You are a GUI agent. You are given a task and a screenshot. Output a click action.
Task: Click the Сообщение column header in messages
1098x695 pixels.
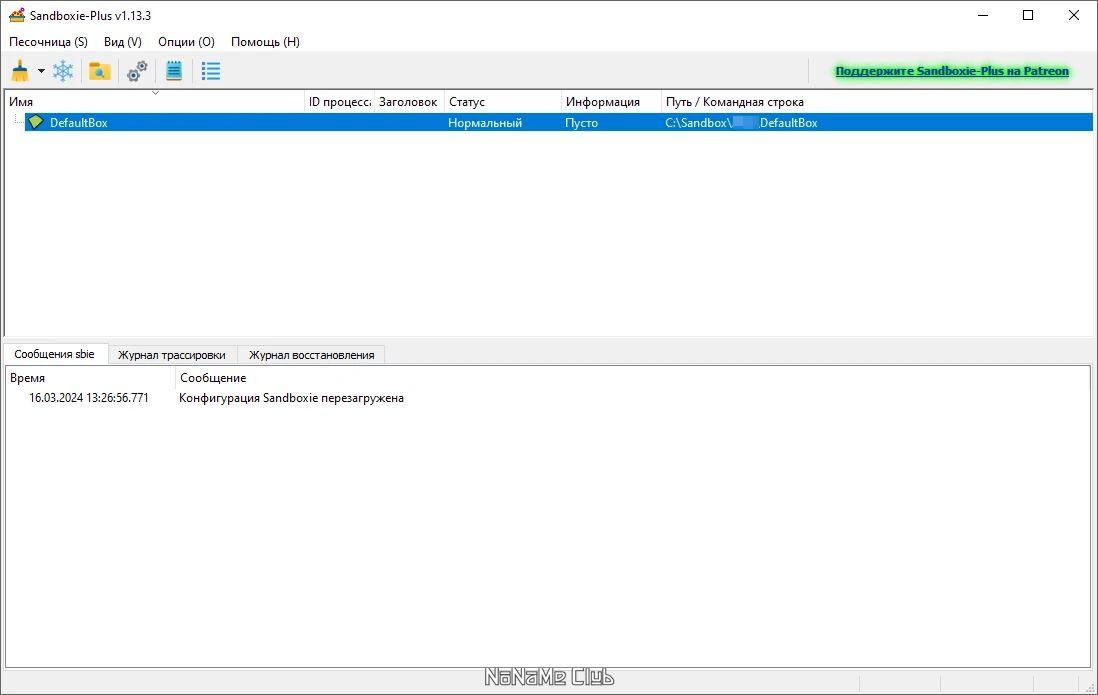pyautogui.click(x=633, y=378)
